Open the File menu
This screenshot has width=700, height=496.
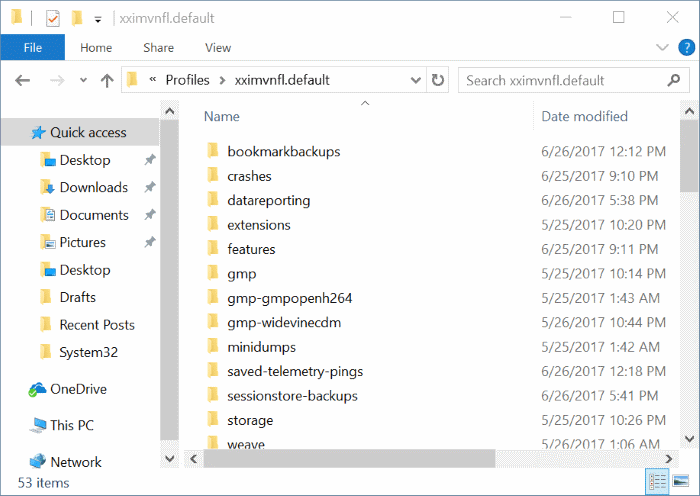point(32,47)
